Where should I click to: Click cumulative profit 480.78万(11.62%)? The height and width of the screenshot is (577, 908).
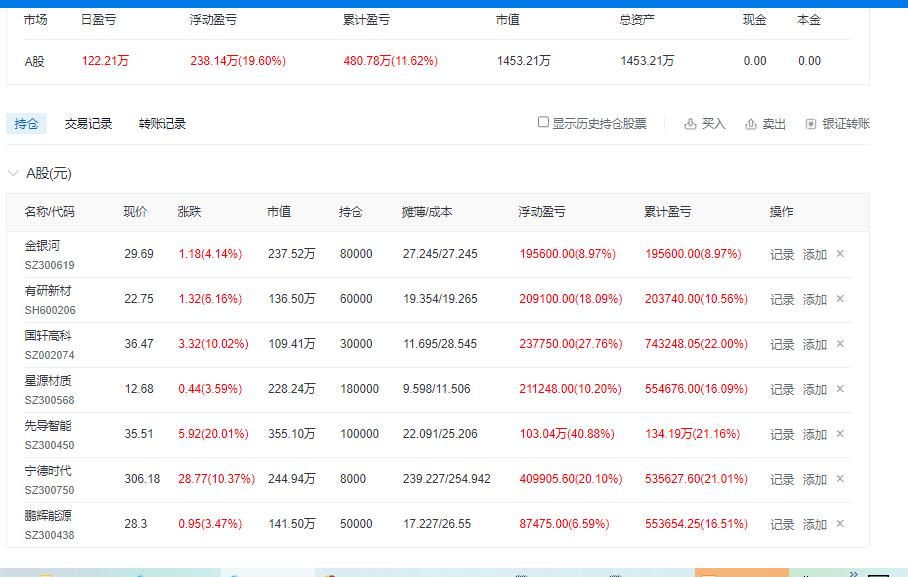(x=390, y=61)
